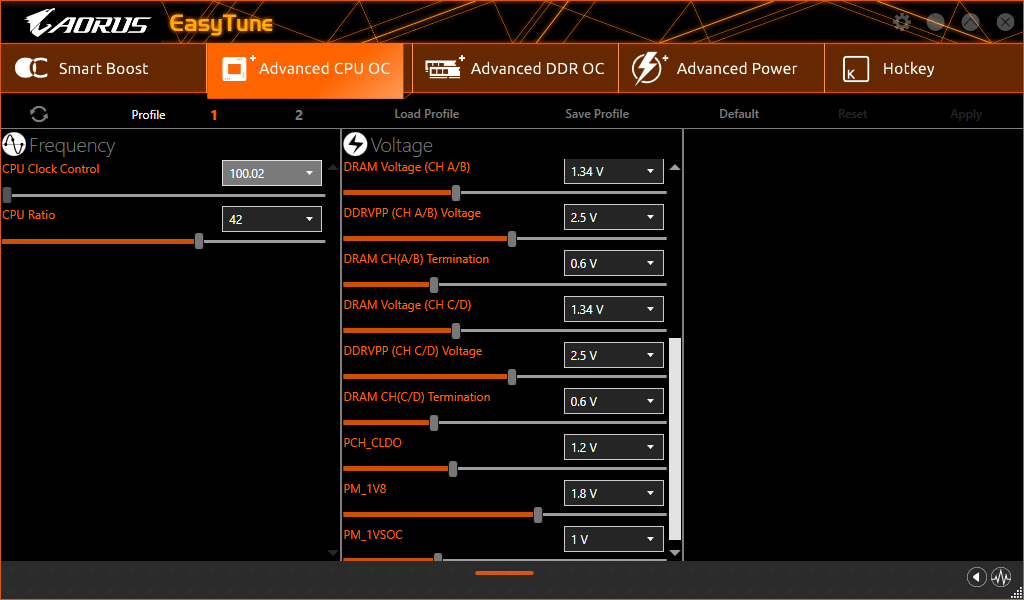
Task: Click the Frequency waveform icon
Action: tap(14, 144)
